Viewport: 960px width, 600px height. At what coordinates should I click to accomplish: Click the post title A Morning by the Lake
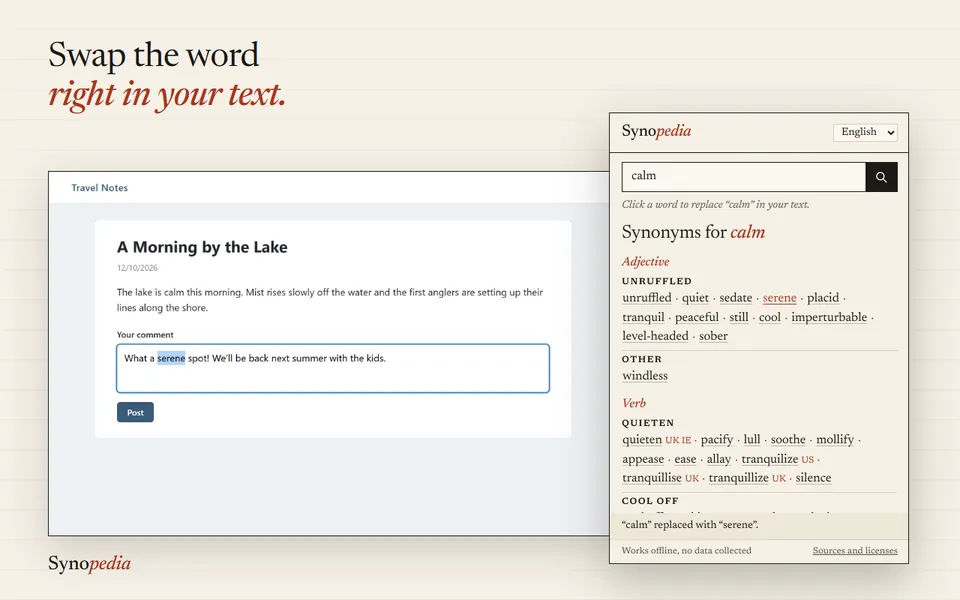202,247
